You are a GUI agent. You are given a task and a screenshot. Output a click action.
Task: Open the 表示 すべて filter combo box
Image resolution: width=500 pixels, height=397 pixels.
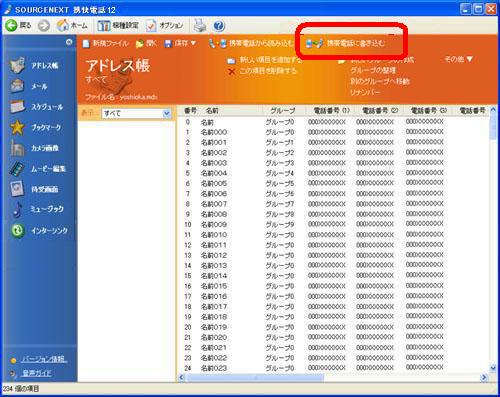(136, 113)
